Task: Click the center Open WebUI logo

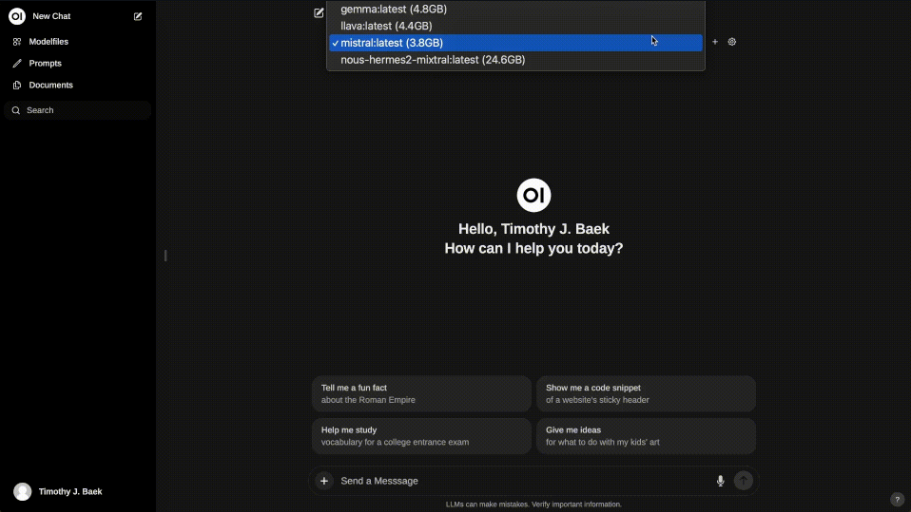Action: tap(533, 195)
